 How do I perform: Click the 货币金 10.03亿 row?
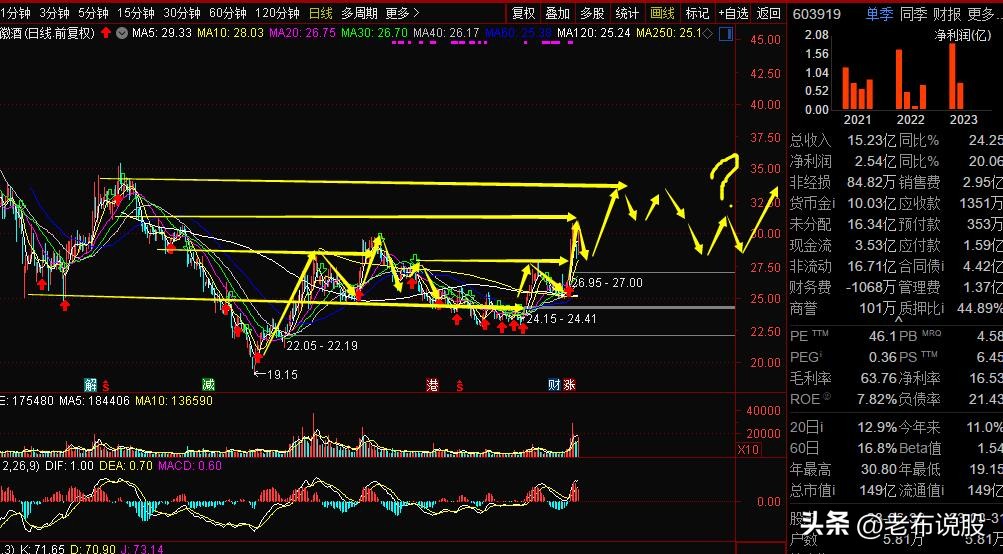tap(843, 203)
